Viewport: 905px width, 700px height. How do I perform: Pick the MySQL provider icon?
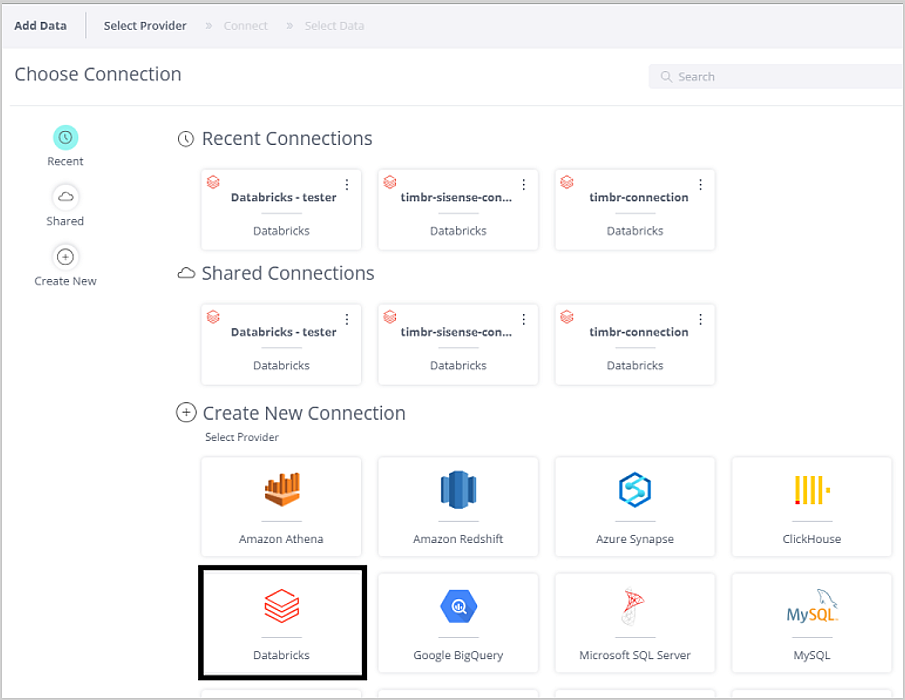[x=811, y=606]
